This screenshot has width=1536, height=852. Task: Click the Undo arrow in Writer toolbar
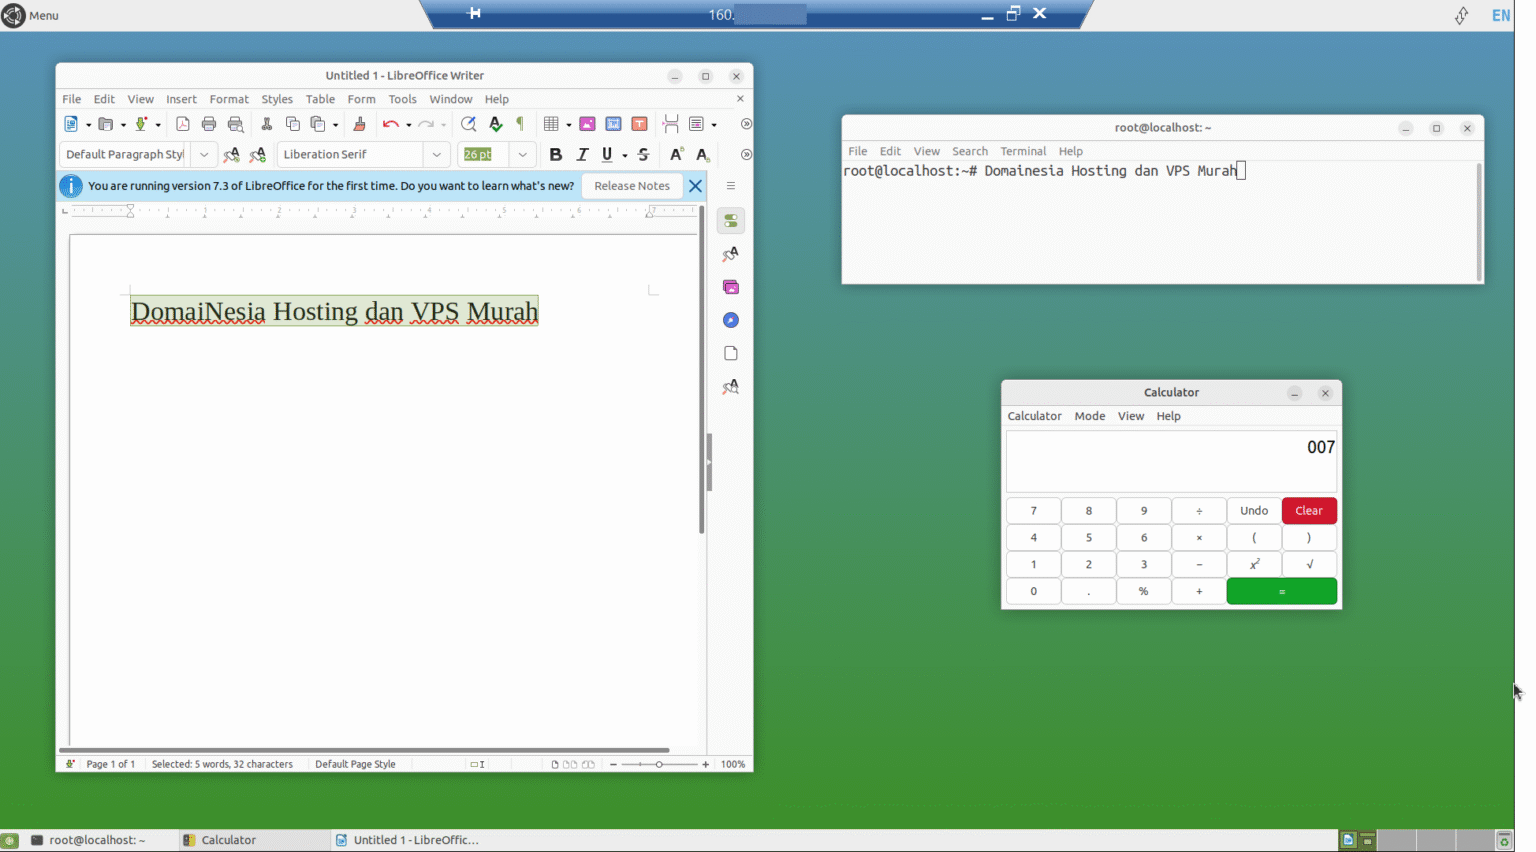pos(390,124)
